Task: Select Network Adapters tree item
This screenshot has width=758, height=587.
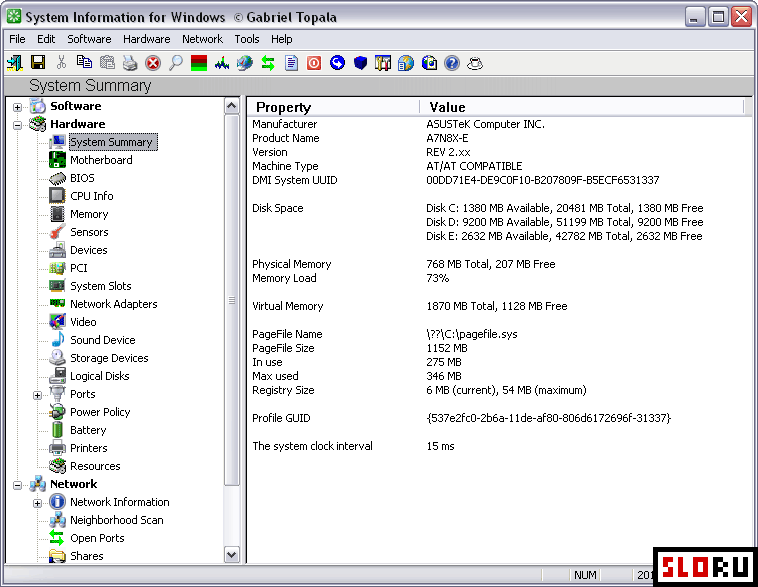Action: point(114,304)
